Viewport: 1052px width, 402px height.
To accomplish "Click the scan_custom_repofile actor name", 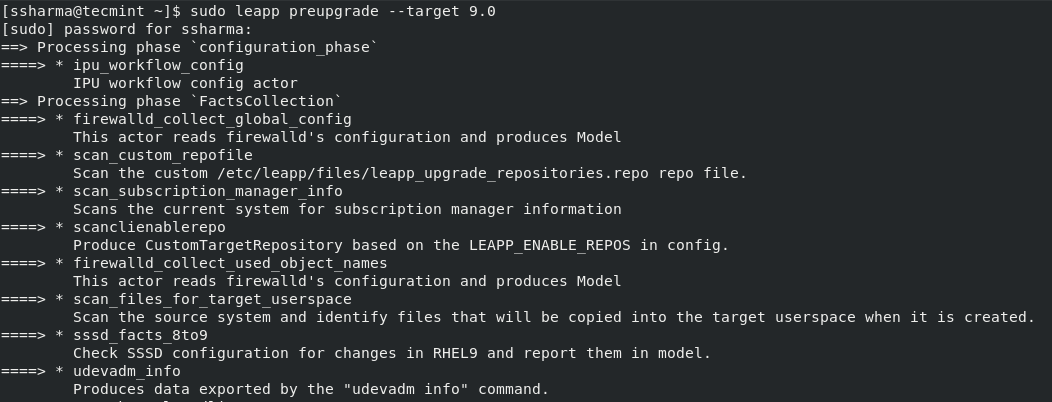I will [163, 155].
